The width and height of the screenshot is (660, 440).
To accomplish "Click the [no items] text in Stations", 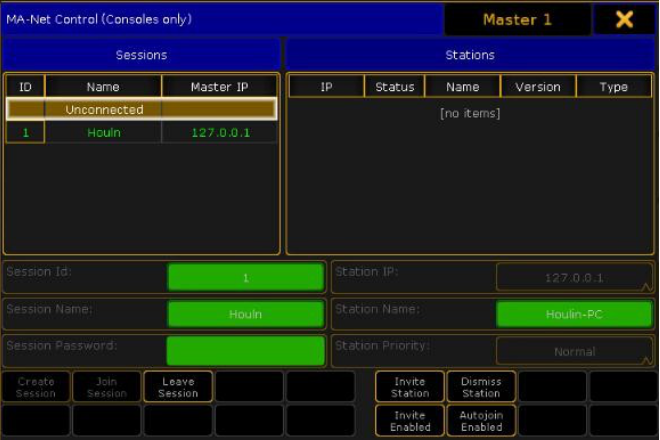I will (x=470, y=113).
